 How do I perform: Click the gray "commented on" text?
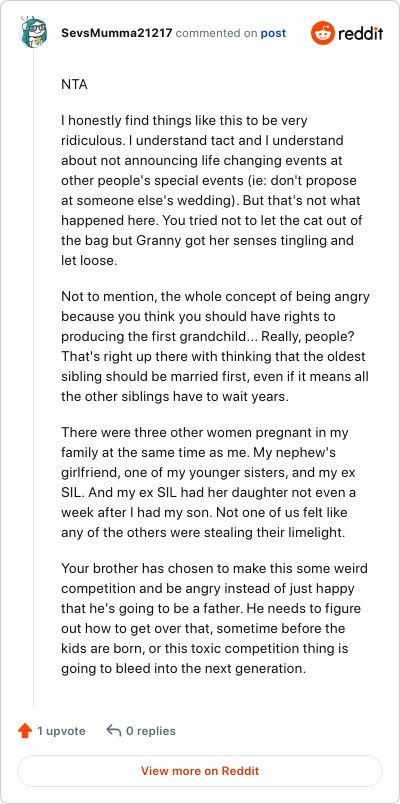pyautogui.click(x=216, y=33)
